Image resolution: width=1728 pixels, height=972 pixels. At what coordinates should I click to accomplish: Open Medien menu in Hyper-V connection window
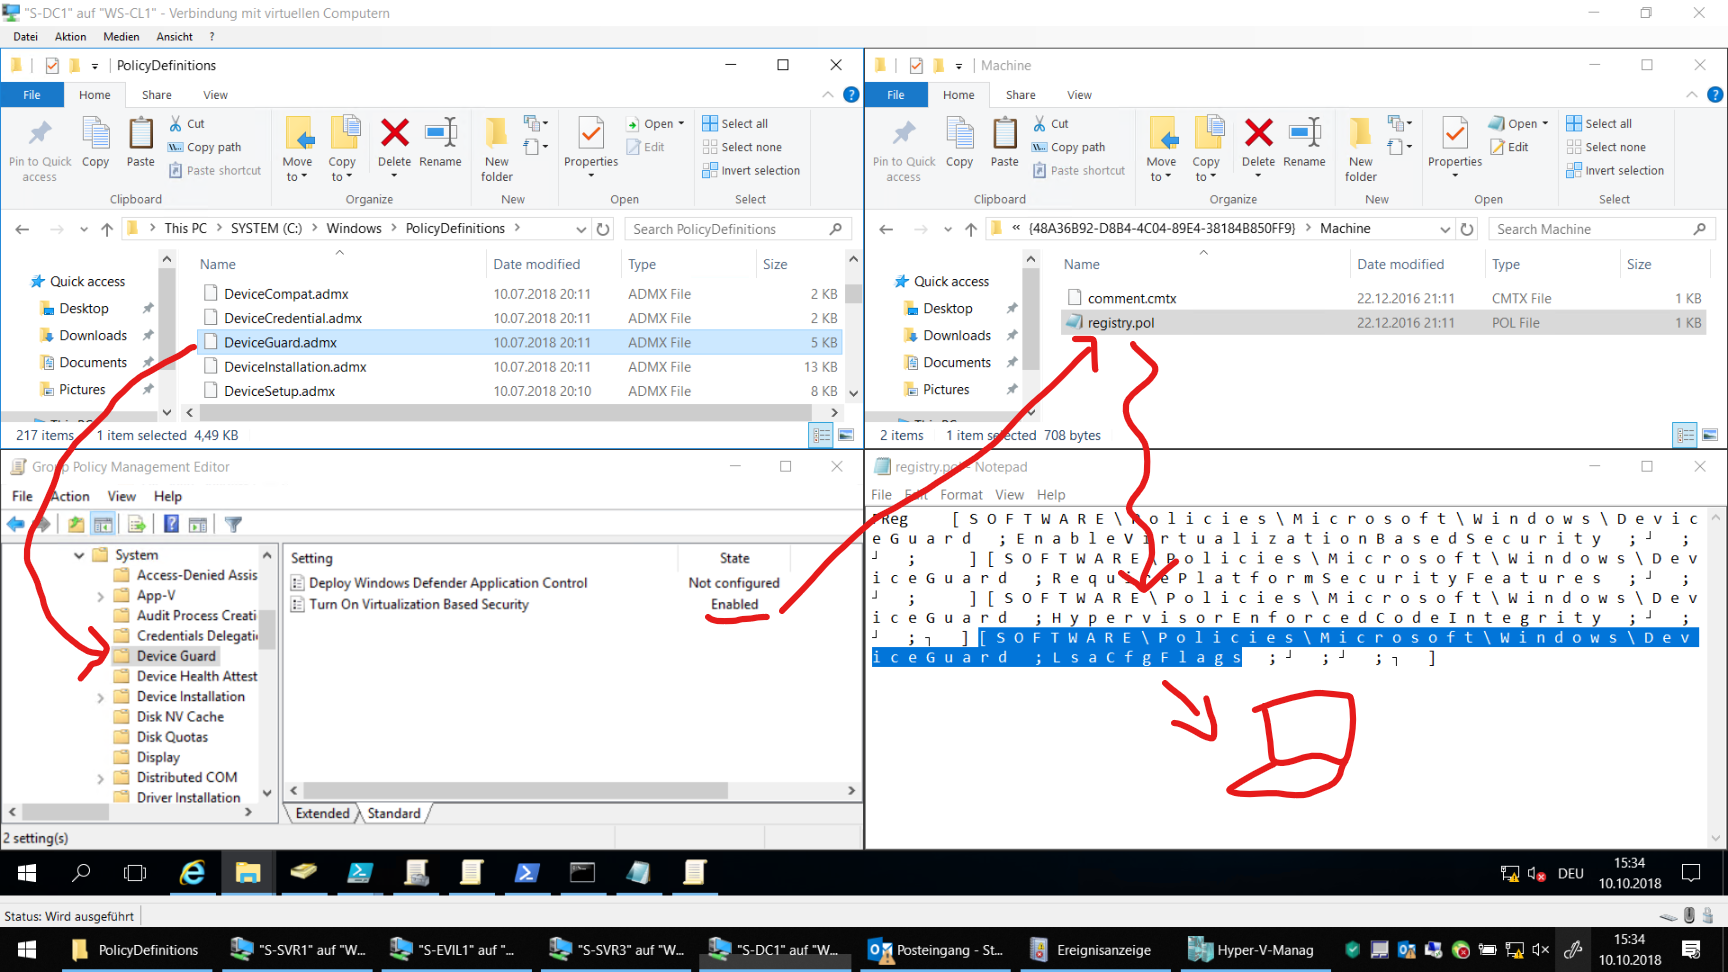pos(121,37)
